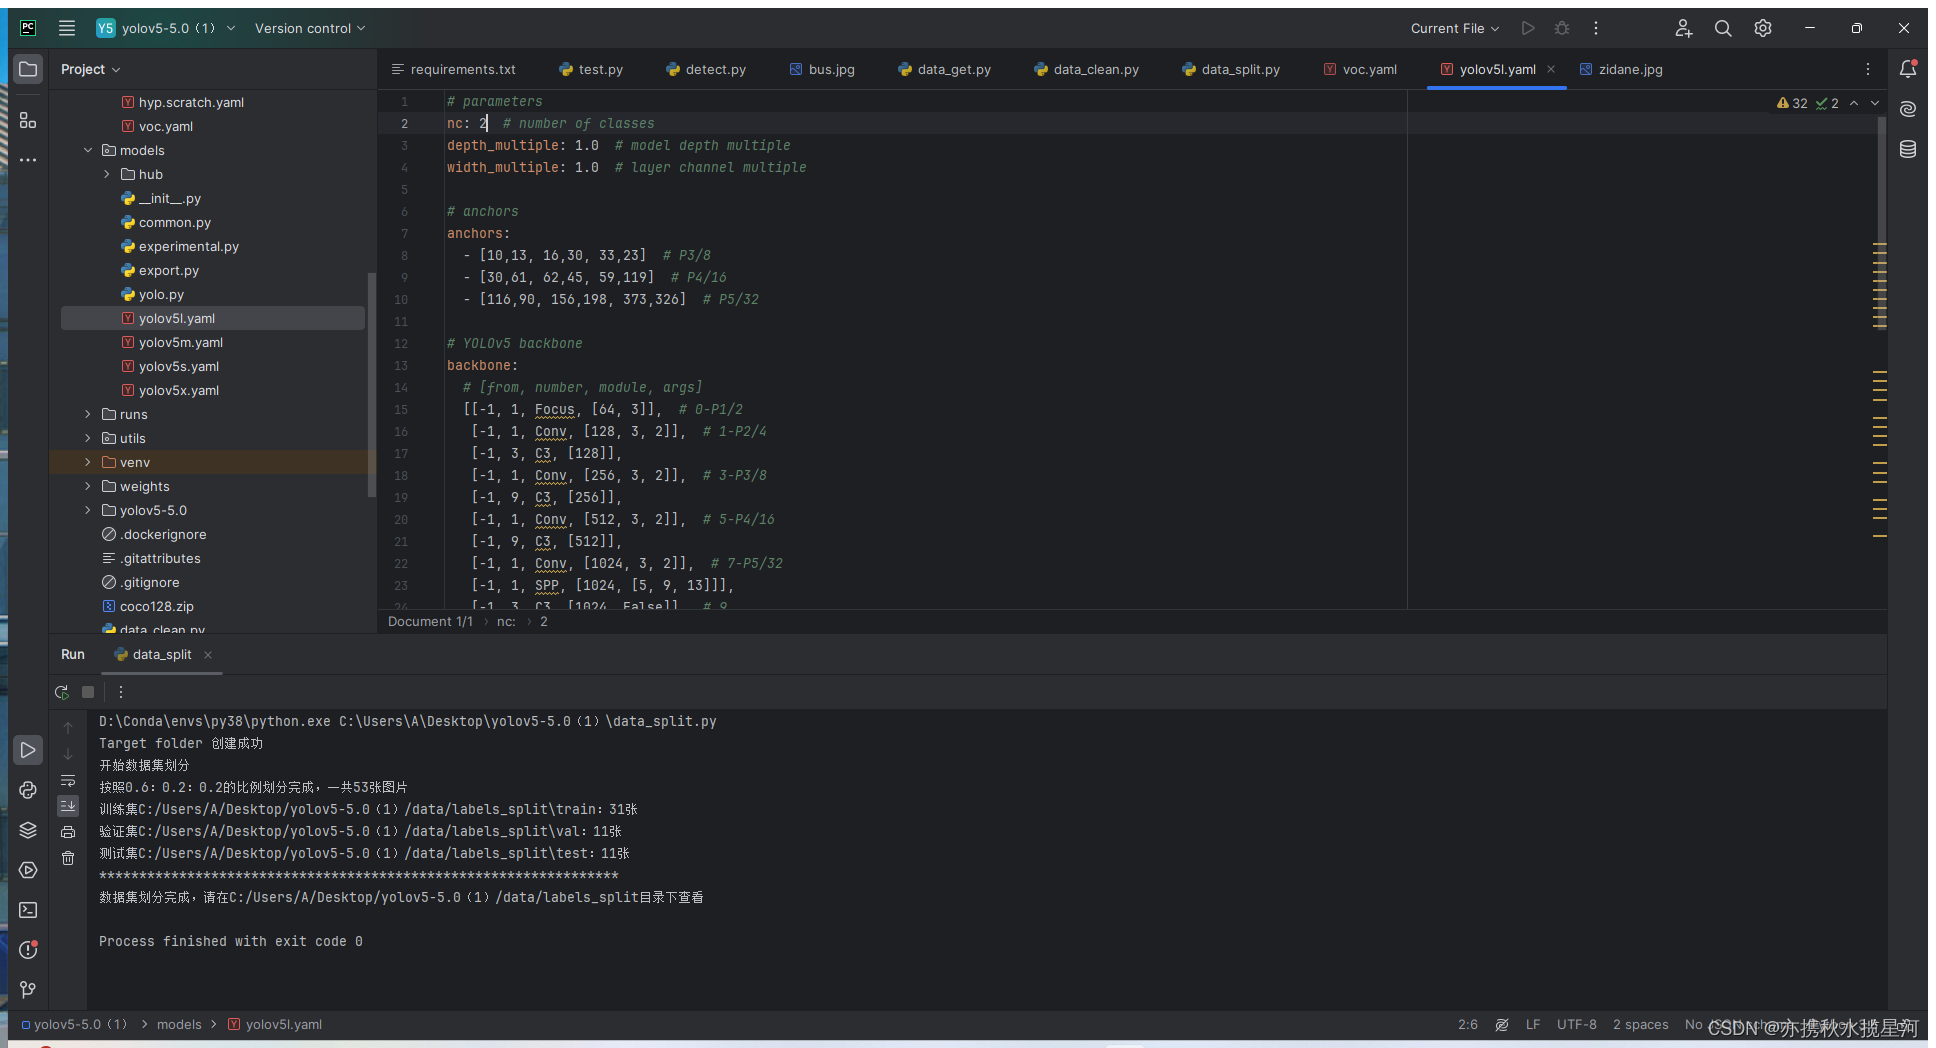Stop the running process

pos(88,692)
